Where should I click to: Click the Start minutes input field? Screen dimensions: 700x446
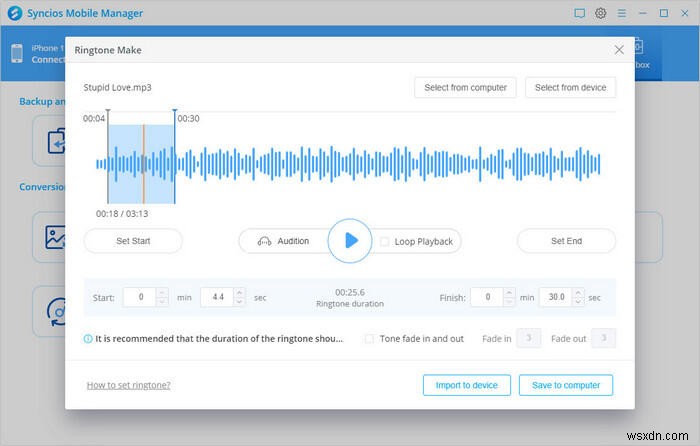tap(140, 297)
